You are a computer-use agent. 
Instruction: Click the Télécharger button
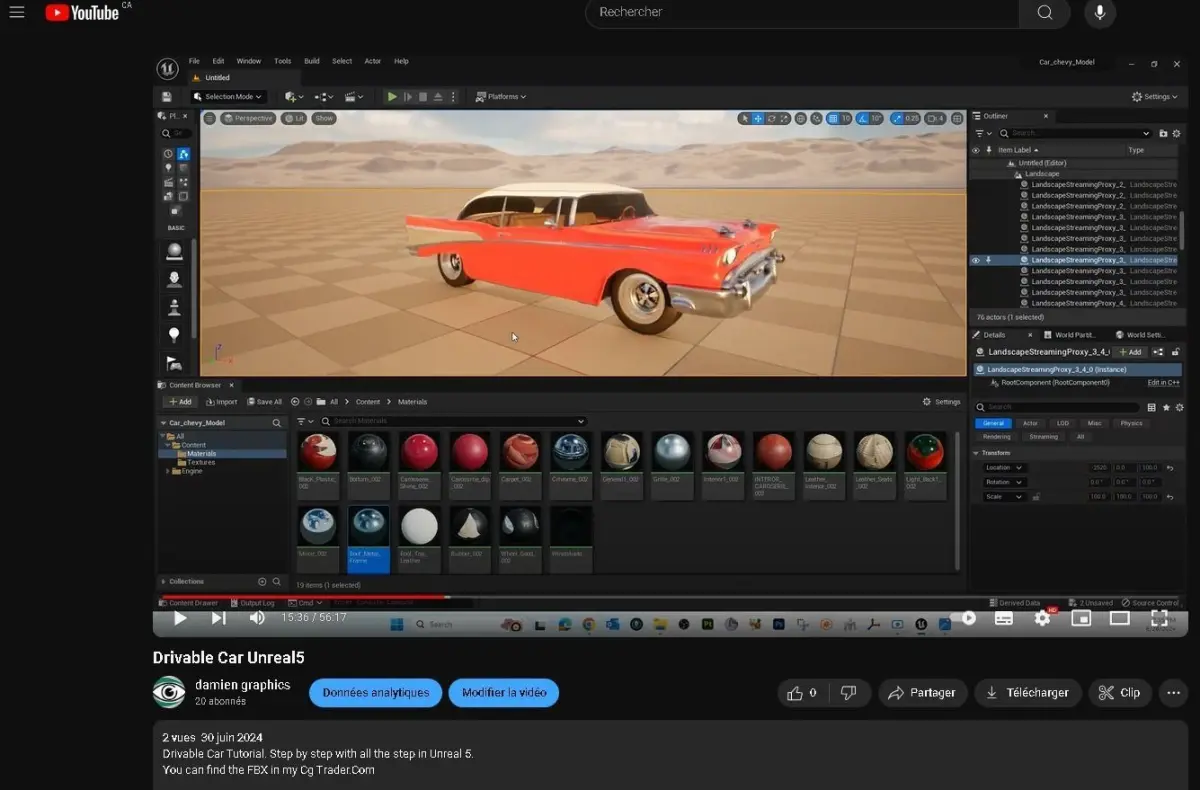click(1026, 692)
